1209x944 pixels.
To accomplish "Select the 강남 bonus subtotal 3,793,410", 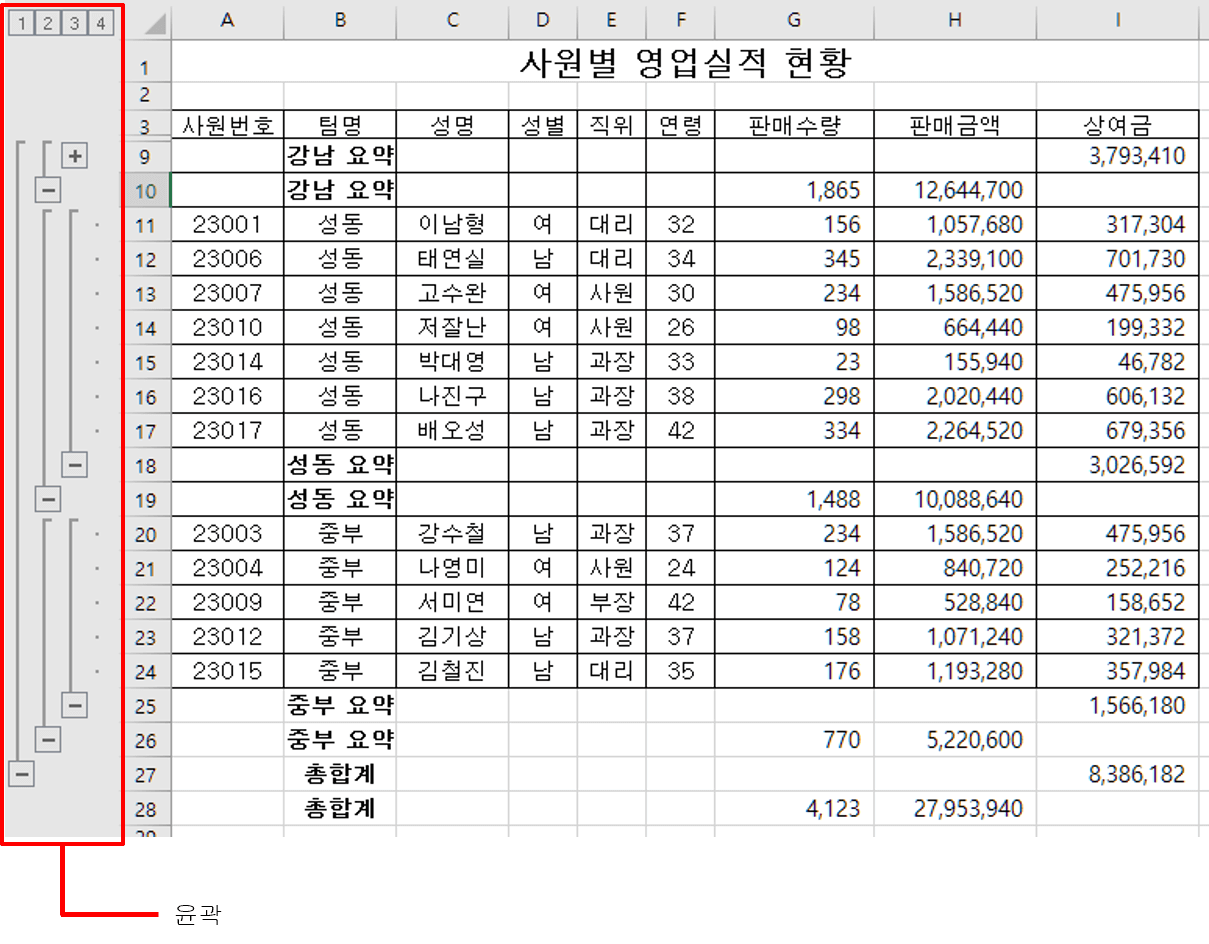I will 1117,156.
